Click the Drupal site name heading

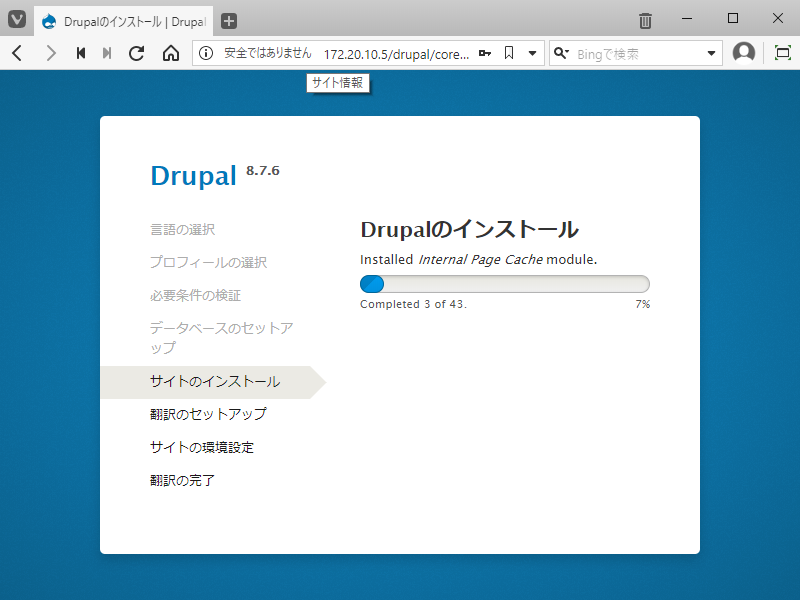(193, 177)
